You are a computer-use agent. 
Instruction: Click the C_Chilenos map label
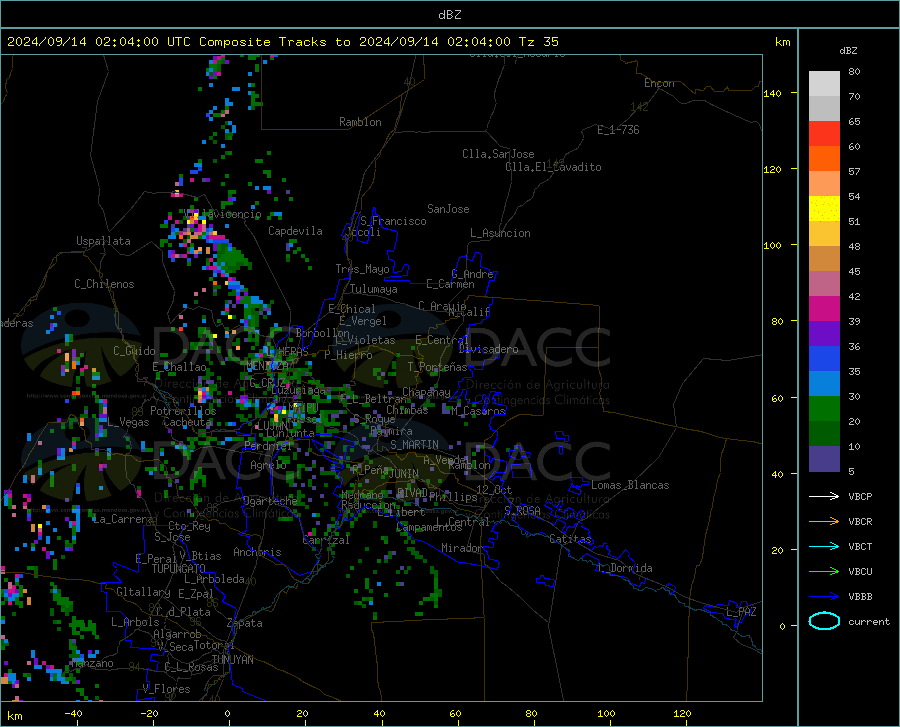104,284
